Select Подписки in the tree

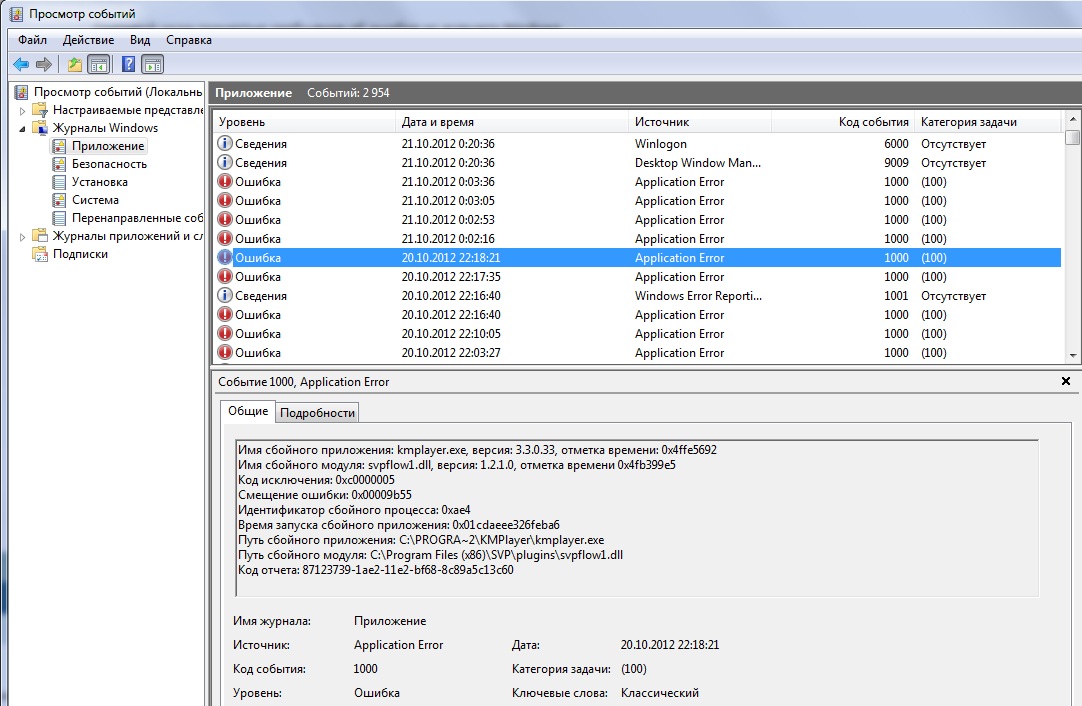(80, 254)
